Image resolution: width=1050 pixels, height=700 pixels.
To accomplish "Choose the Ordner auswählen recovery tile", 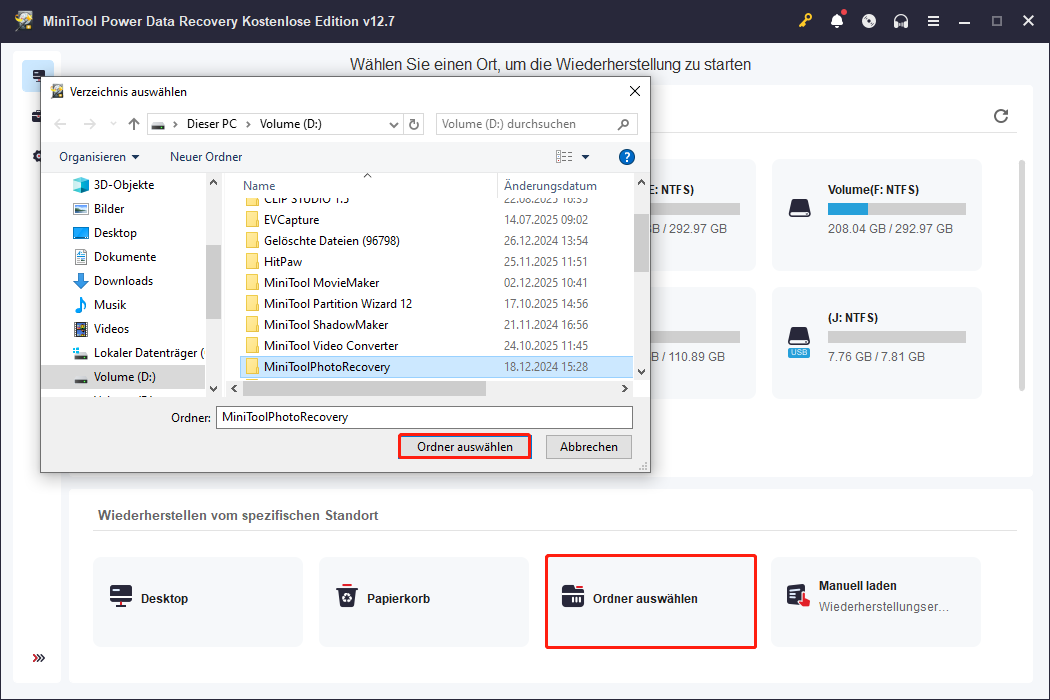I will 650,601.
